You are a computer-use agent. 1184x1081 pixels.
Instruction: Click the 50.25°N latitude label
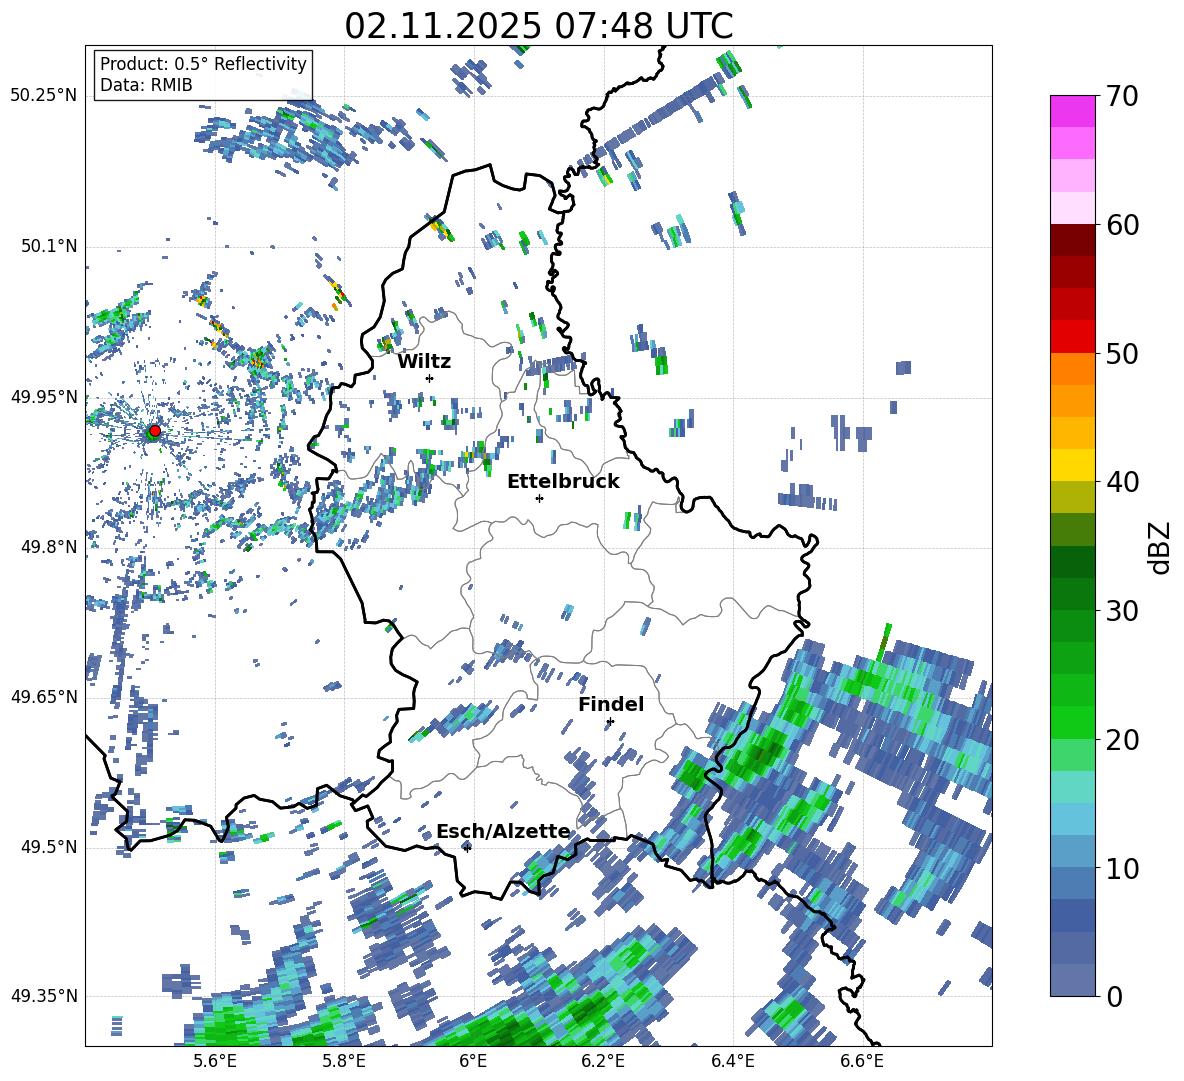(44, 96)
